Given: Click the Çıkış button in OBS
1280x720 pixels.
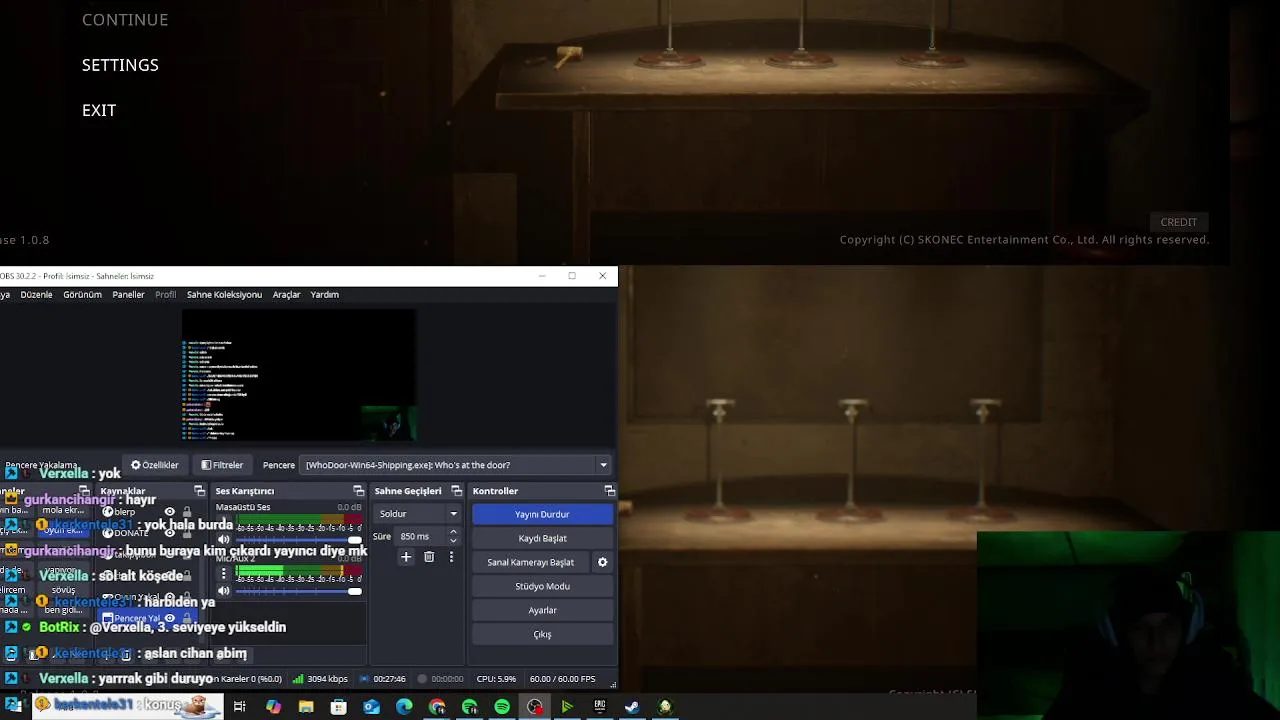Looking at the screenshot, I should coord(542,634).
